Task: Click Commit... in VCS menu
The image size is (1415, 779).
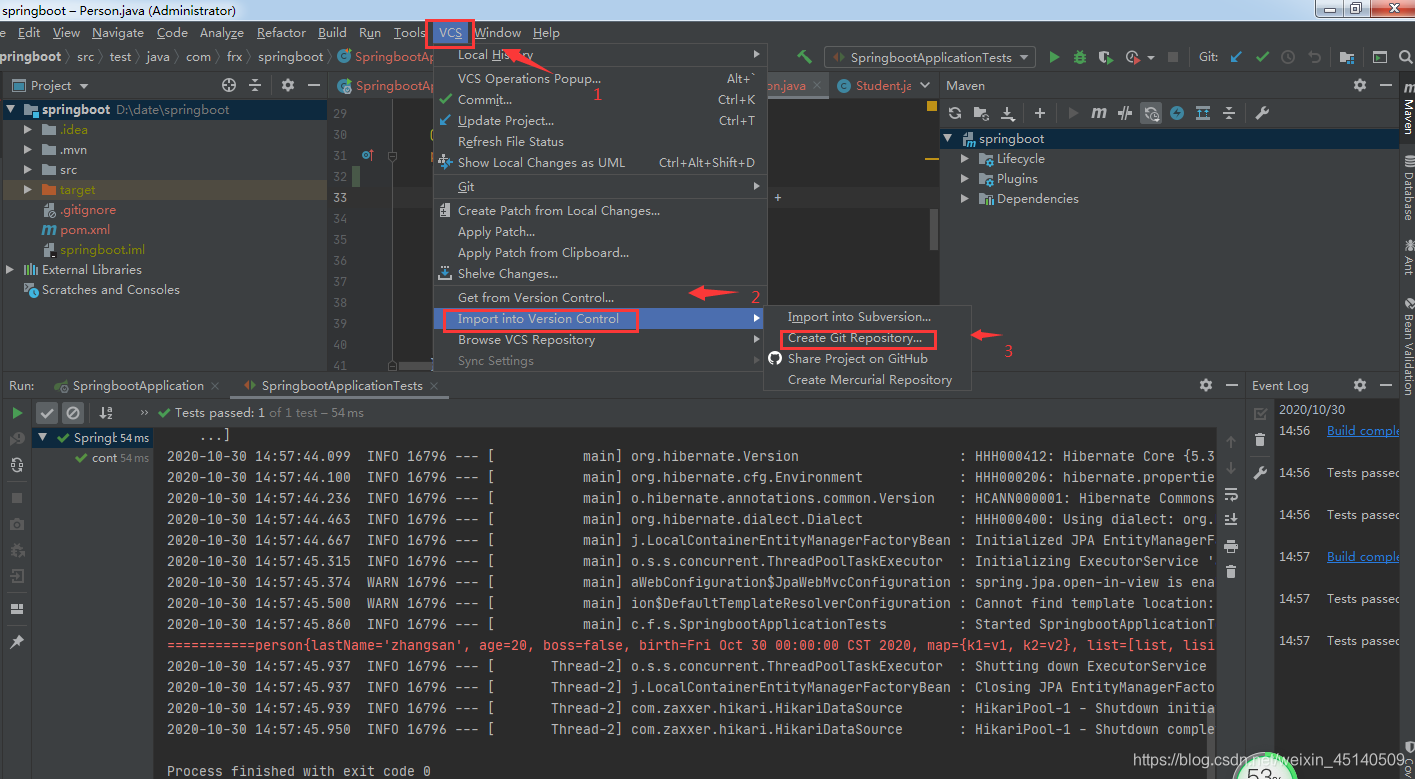Action: pos(485,100)
